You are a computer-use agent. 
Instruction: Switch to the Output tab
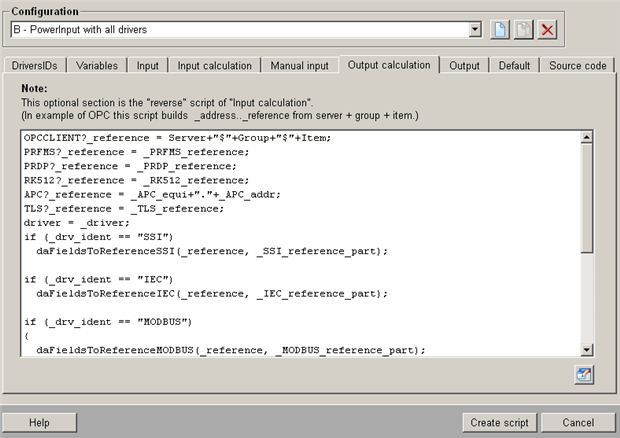tap(464, 66)
